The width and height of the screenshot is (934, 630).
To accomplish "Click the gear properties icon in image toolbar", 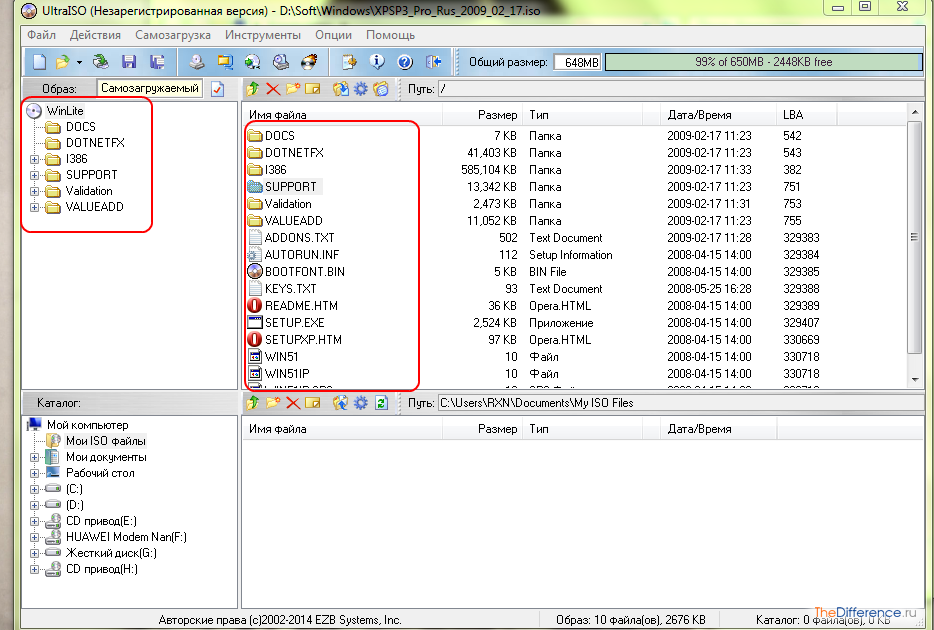I will click(x=360, y=89).
